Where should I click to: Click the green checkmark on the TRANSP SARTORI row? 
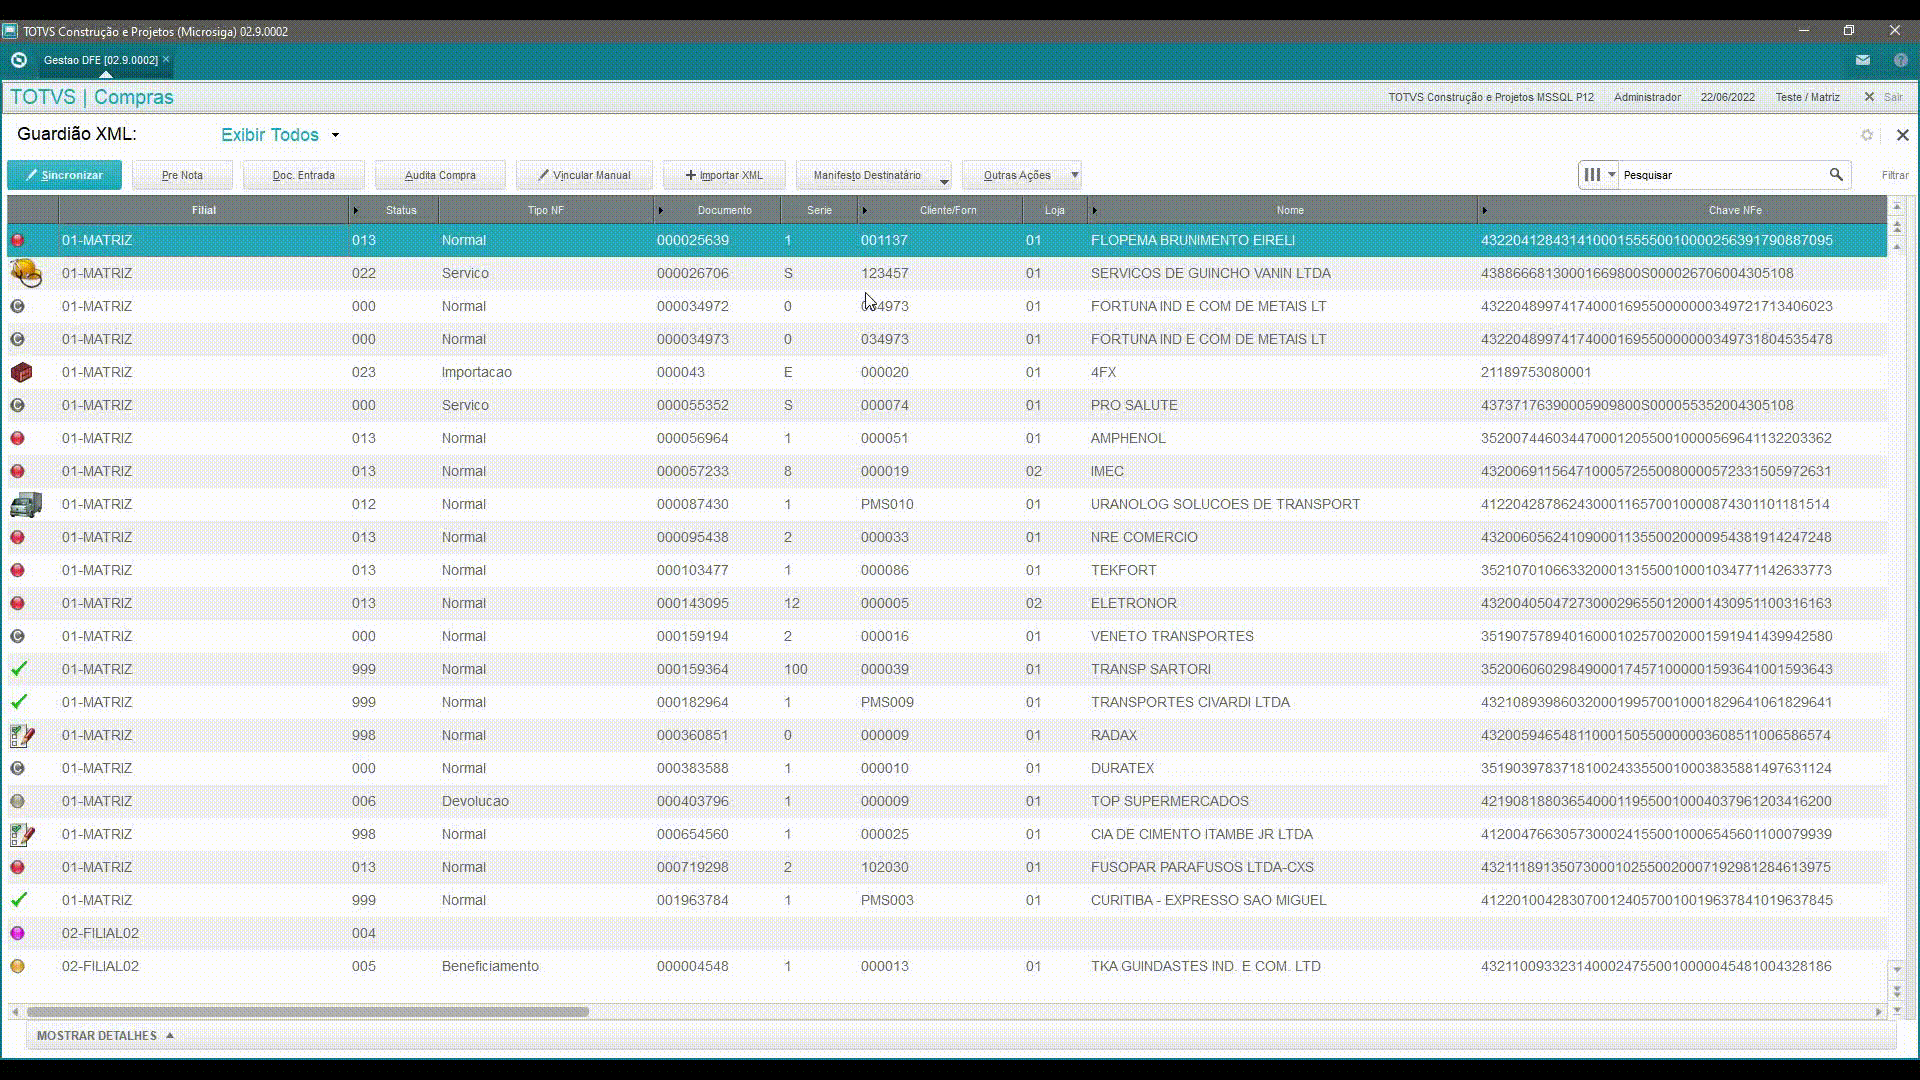tap(19, 669)
